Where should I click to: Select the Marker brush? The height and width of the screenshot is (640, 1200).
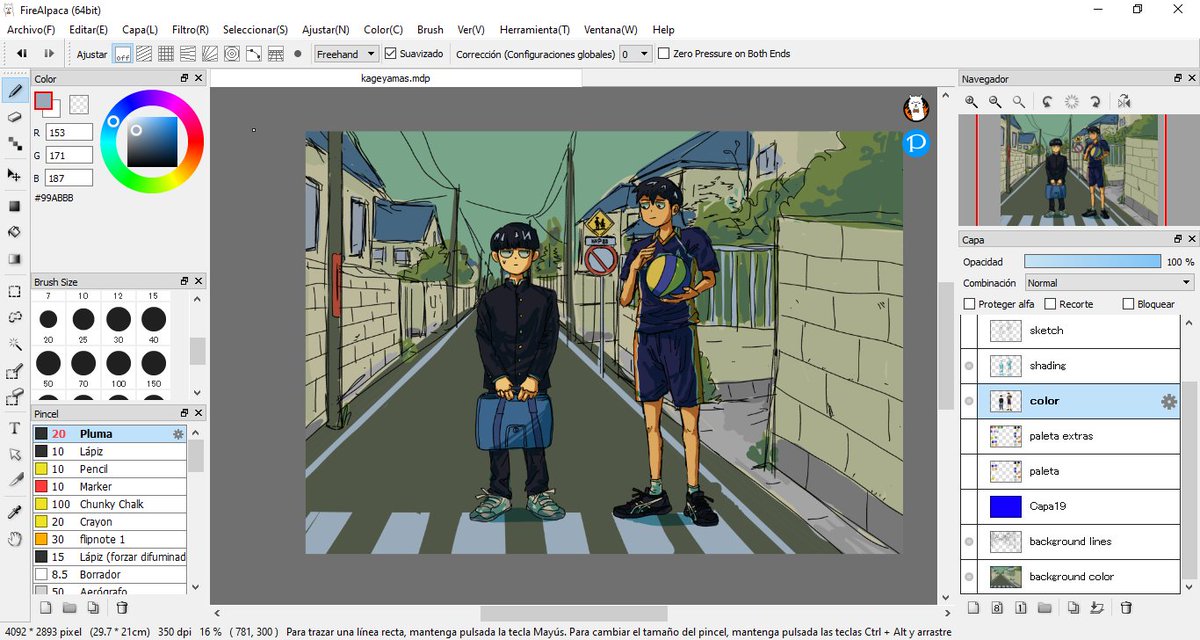click(109, 487)
